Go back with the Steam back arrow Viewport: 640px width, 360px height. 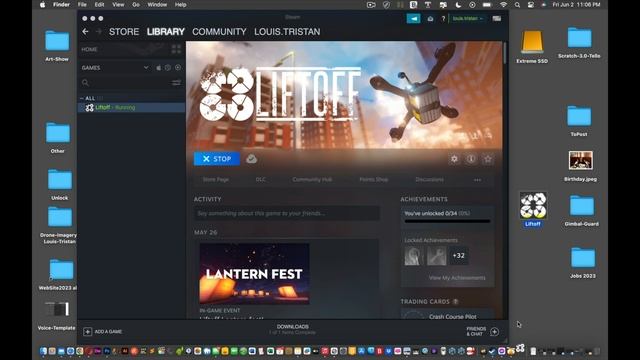[x=85, y=31]
